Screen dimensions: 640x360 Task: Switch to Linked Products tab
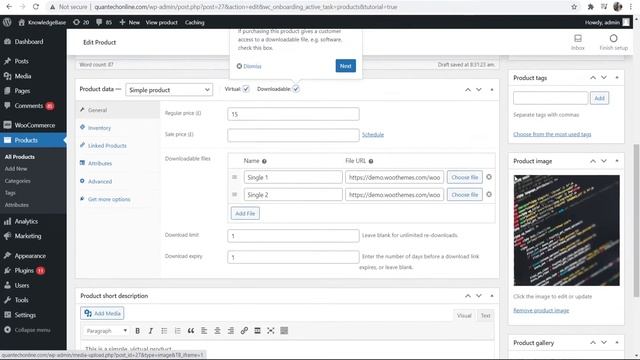tap(118, 146)
